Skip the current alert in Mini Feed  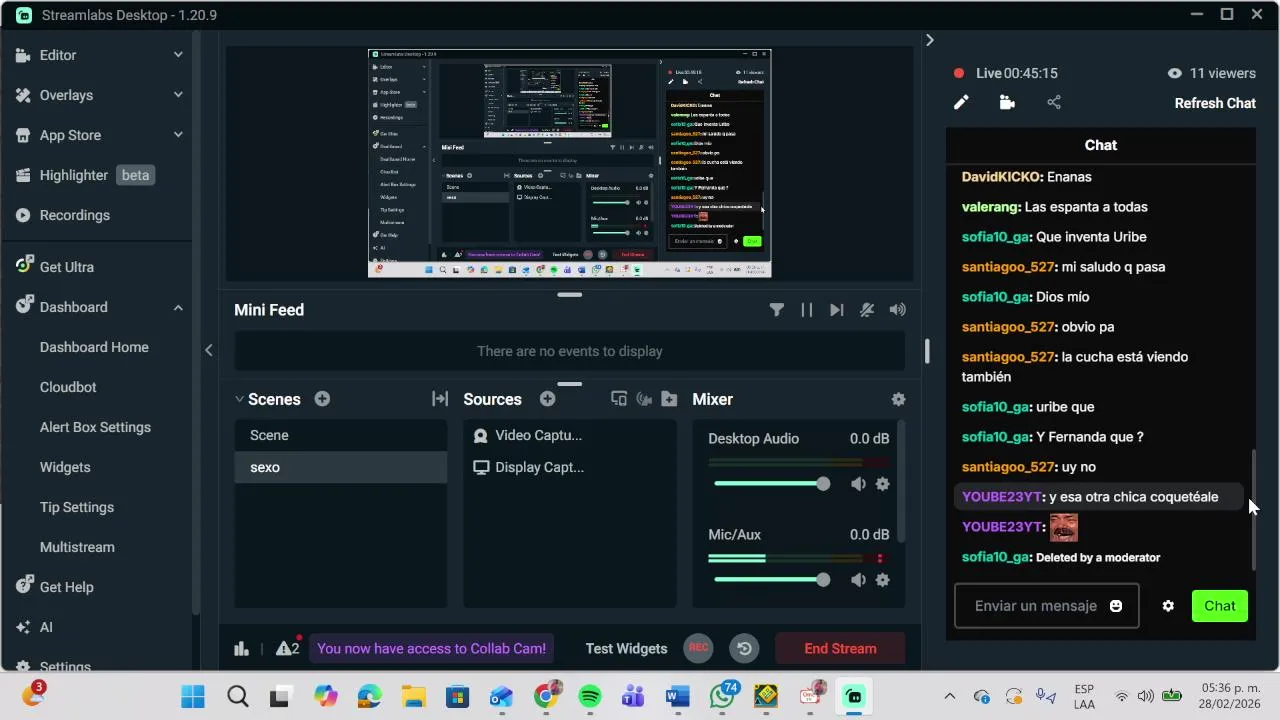[x=836, y=310]
